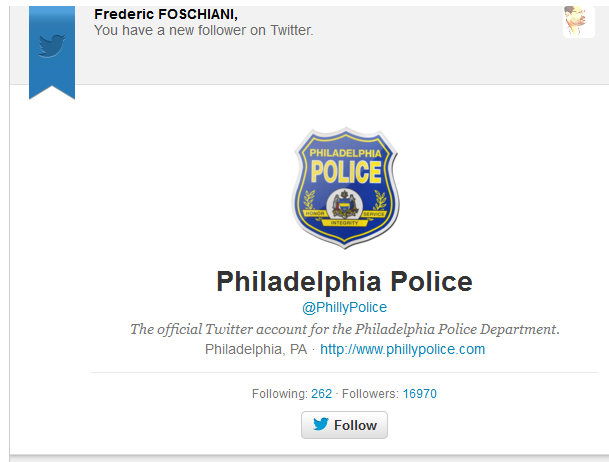Click the Philadelphia, PA location text
609x462 pixels.
[x=255, y=349]
